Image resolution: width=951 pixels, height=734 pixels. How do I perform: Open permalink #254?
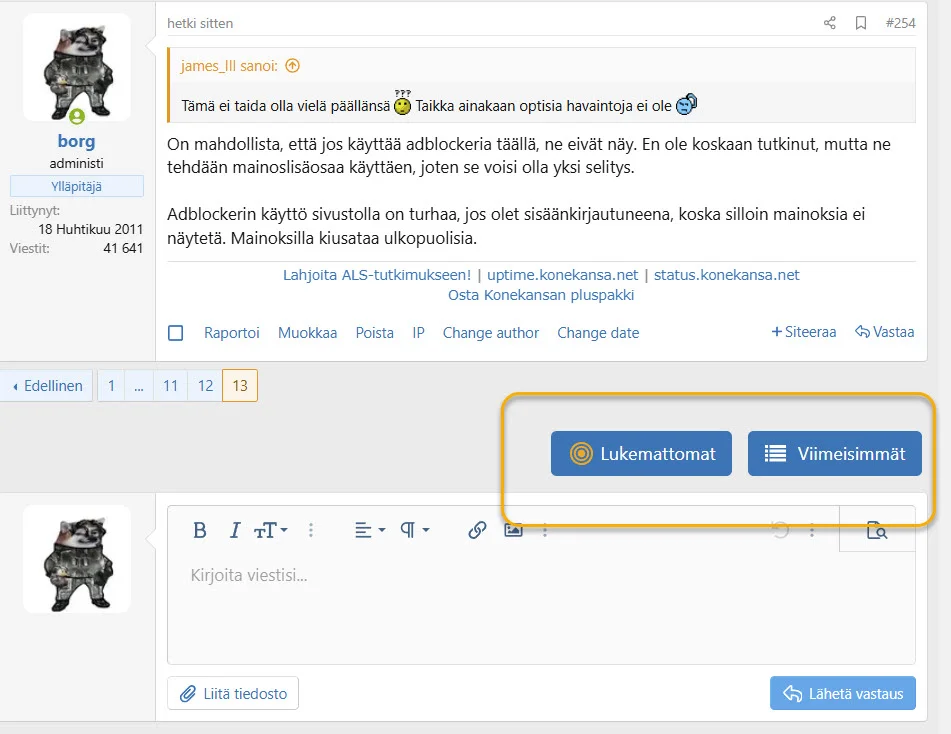pyautogui.click(x=900, y=23)
